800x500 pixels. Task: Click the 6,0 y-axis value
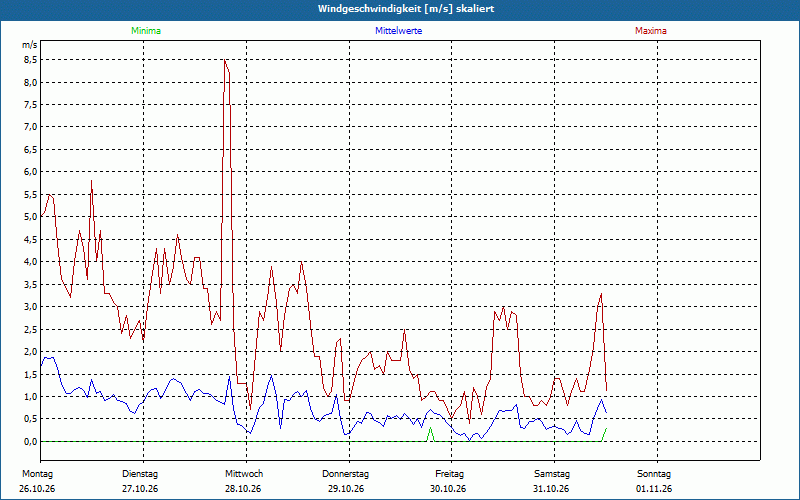(31, 172)
